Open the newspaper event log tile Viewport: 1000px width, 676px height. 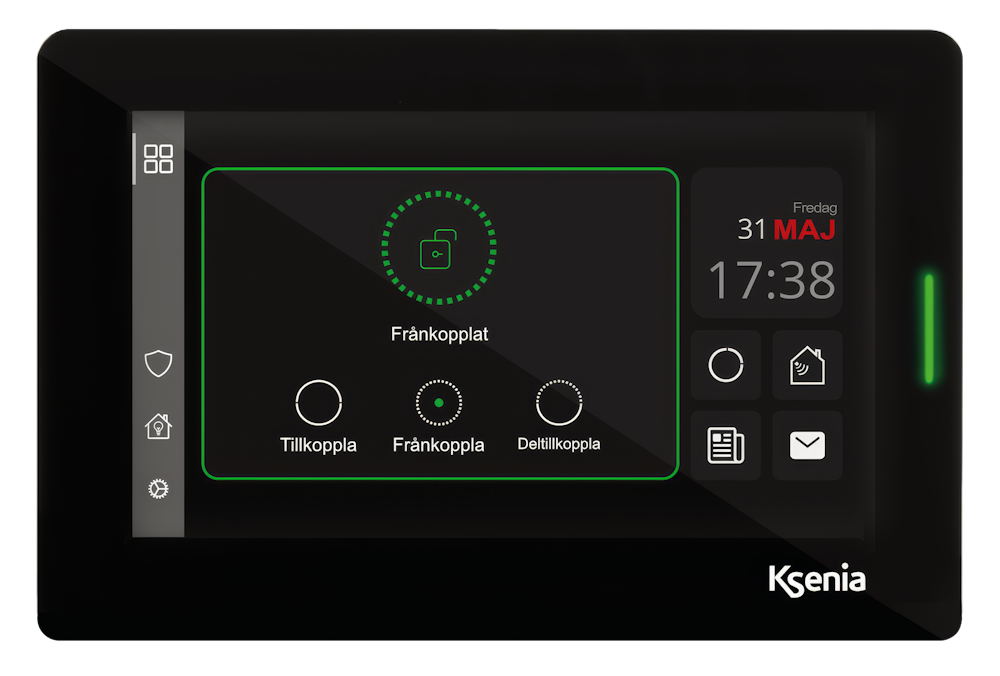(x=726, y=446)
